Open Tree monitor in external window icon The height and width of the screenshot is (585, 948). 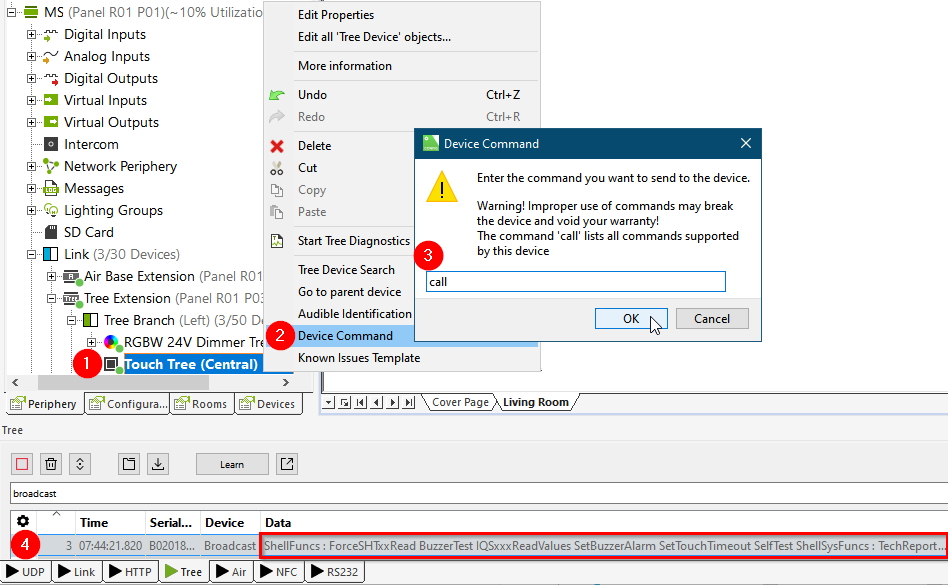click(x=287, y=463)
